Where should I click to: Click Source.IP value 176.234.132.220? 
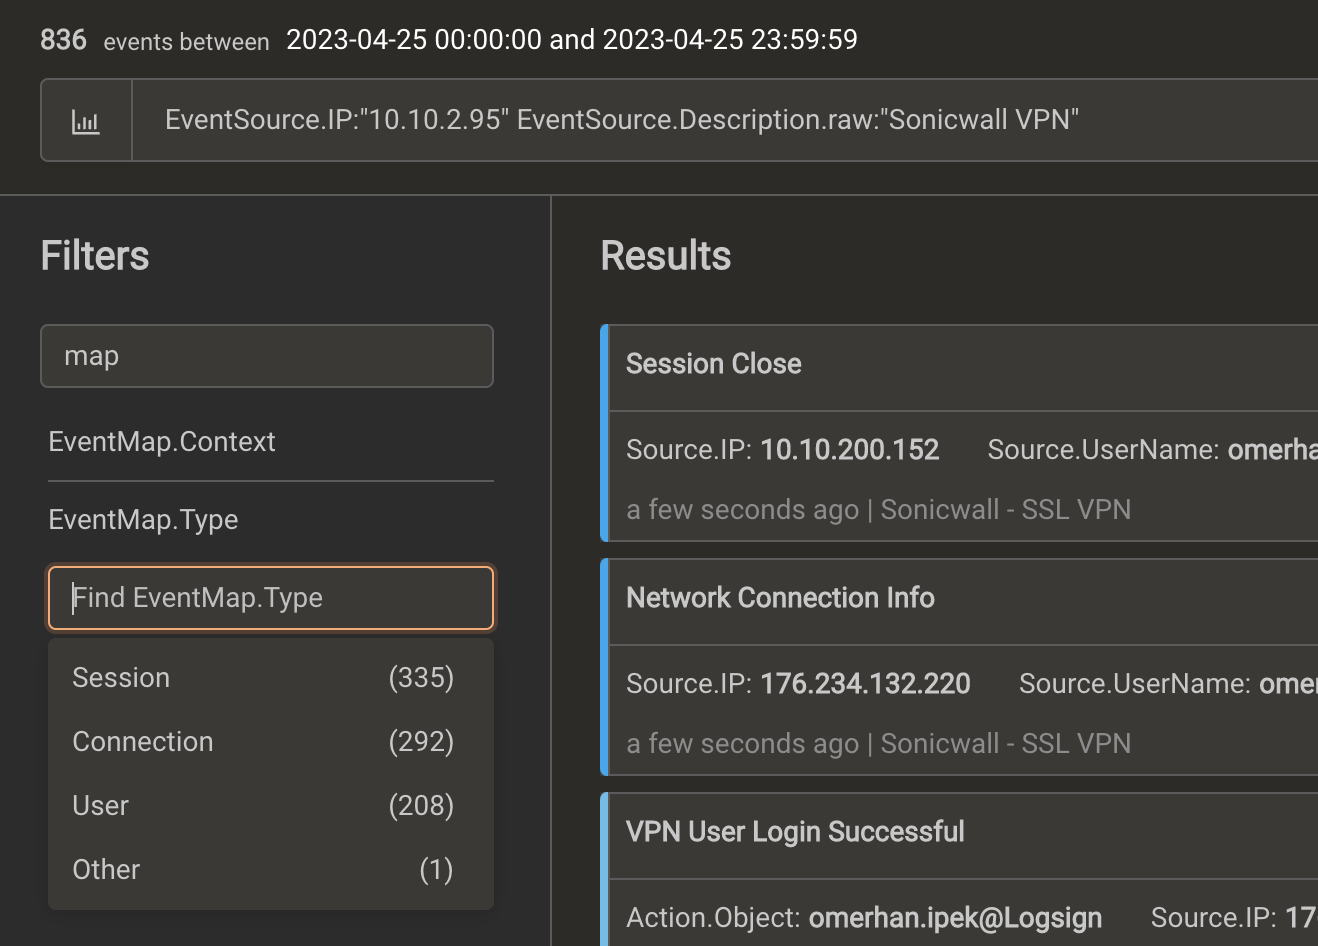tap(865, 684)
